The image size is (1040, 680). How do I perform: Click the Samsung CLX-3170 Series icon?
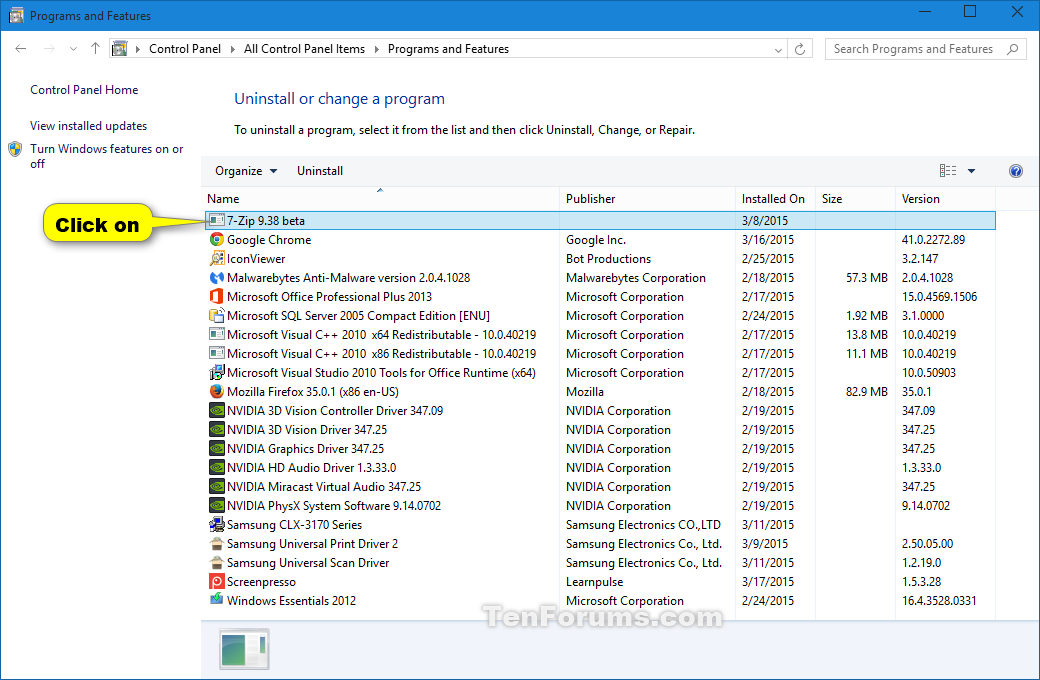tap(216, 525)
